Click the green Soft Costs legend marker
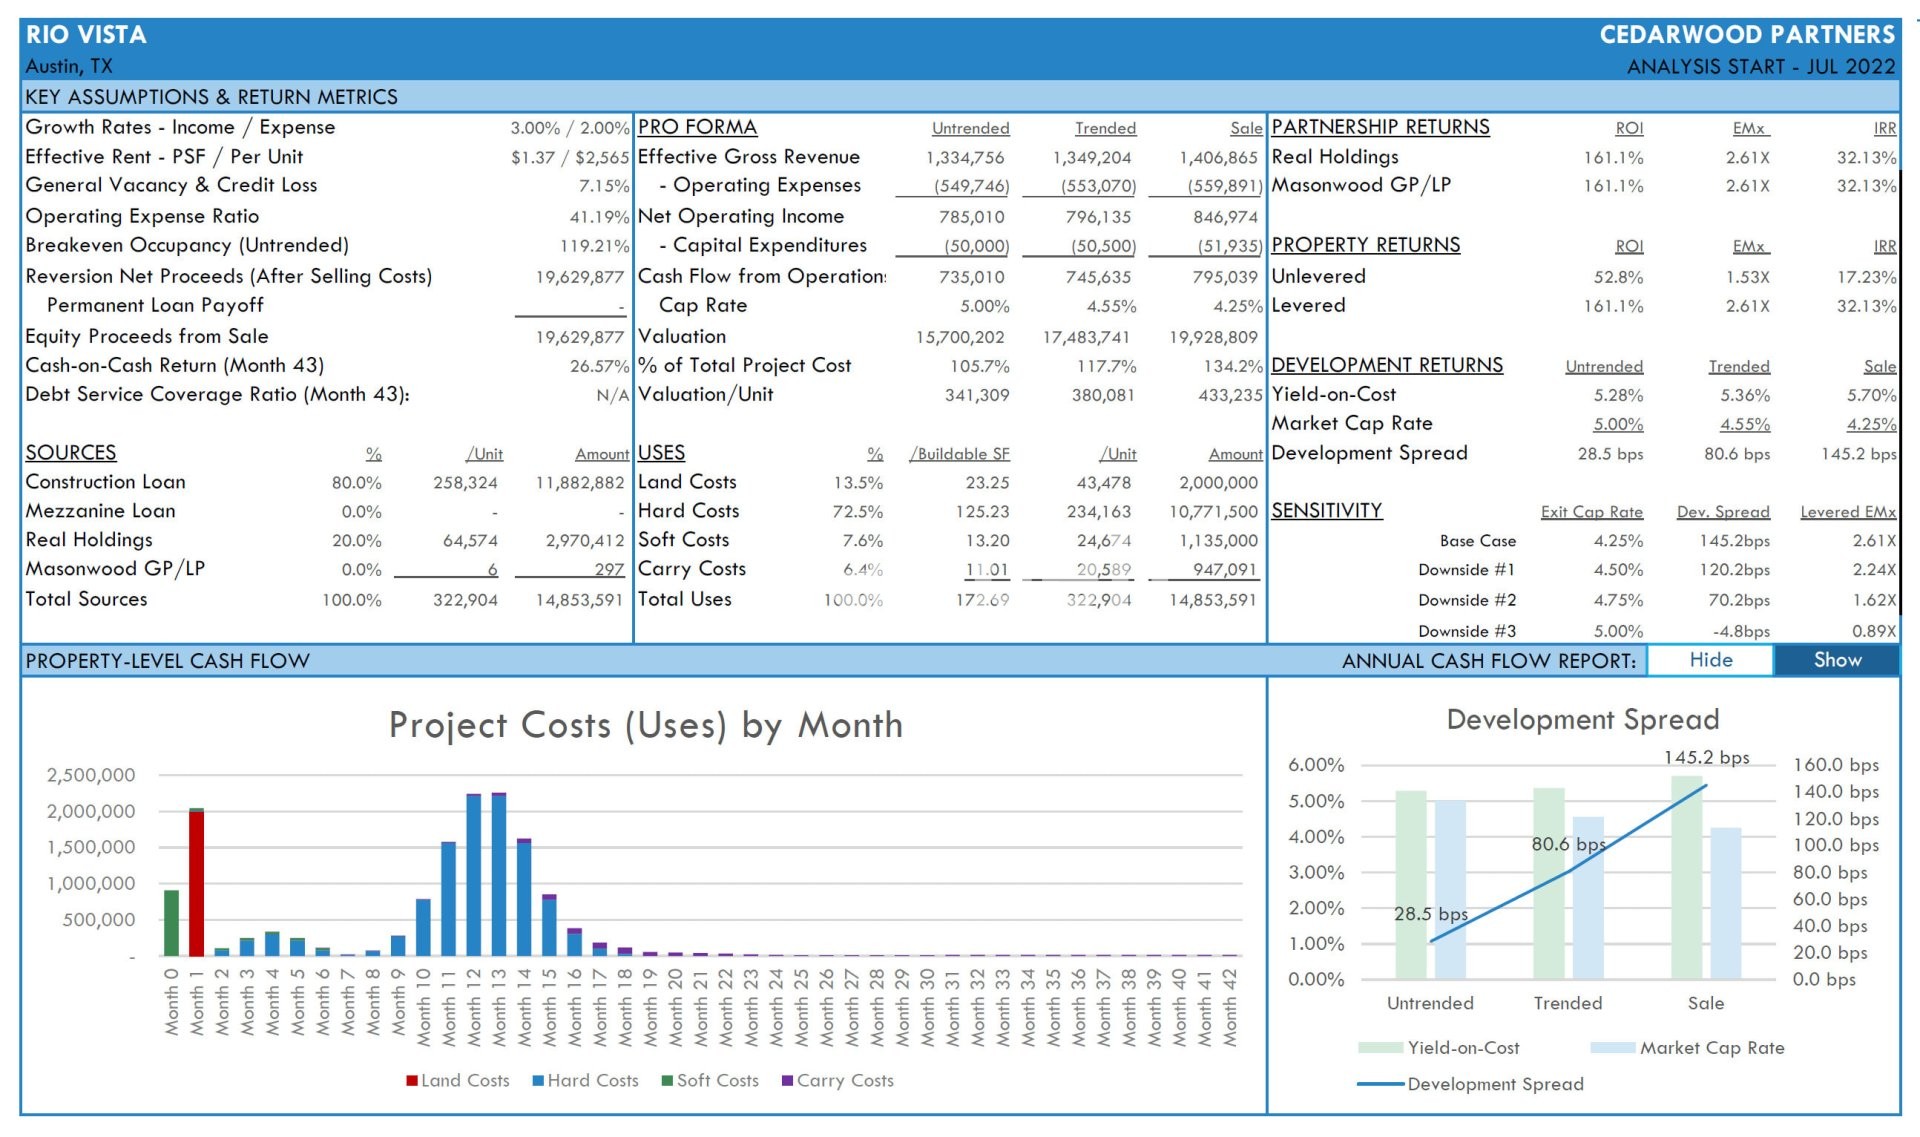 tap(667, 1081)
